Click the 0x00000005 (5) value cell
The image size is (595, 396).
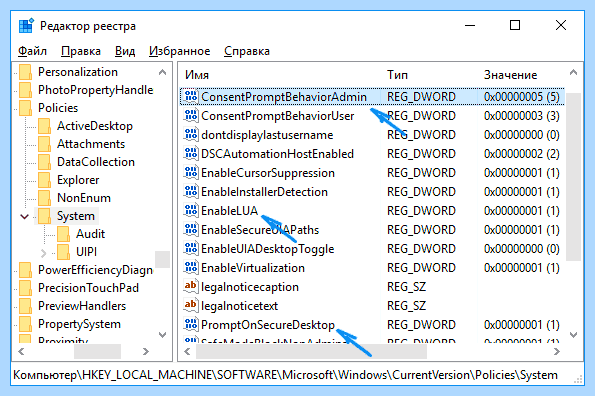coord(521,97)
